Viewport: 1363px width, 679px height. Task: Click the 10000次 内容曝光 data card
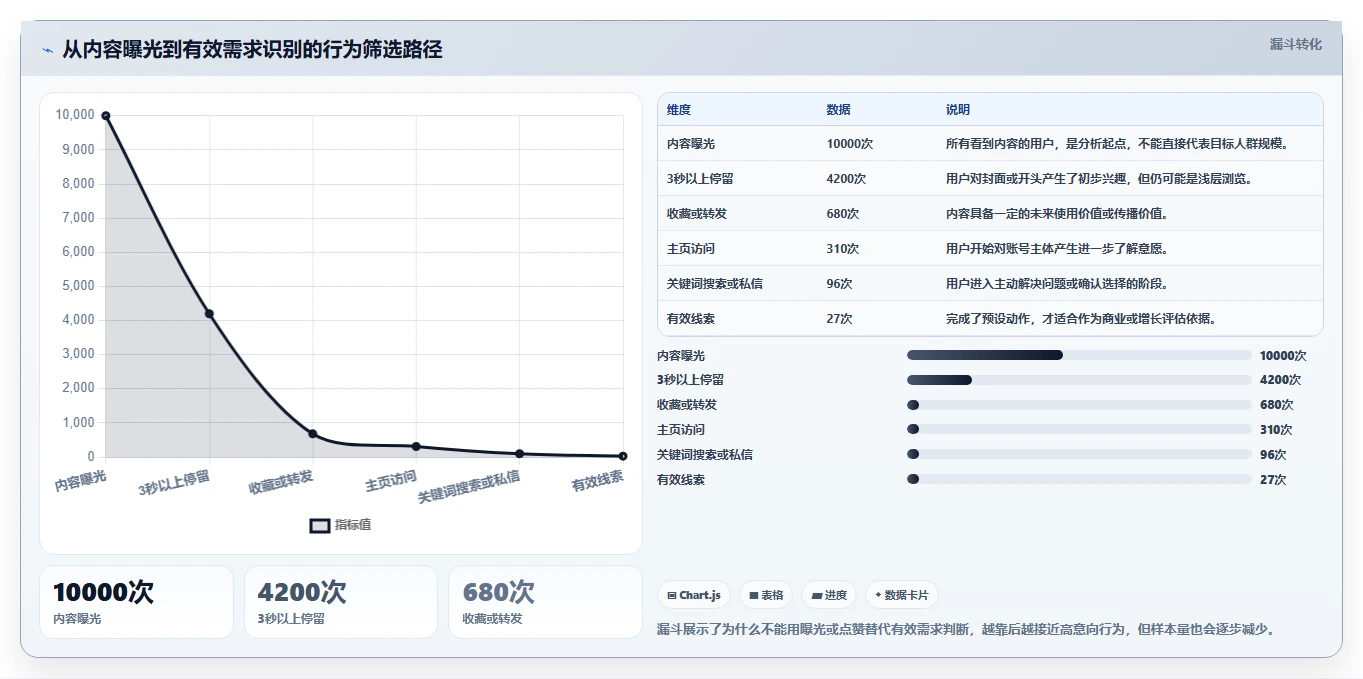click(x=136, y=602)
